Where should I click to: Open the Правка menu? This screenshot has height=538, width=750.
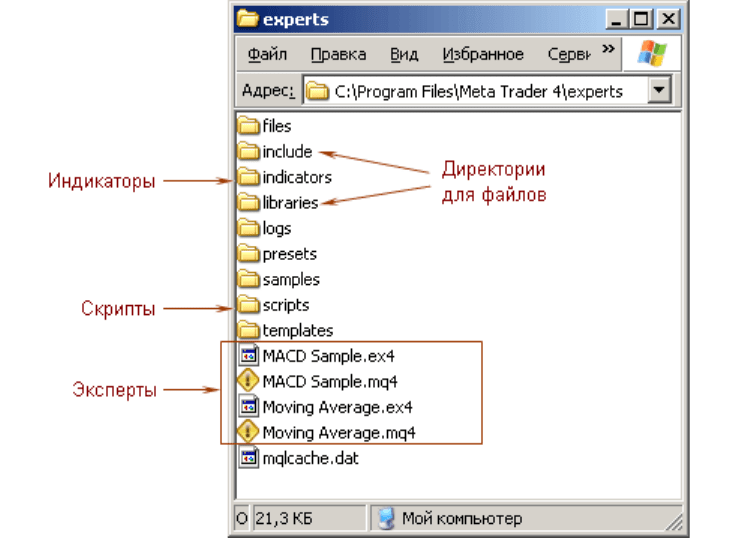point(339,55)
